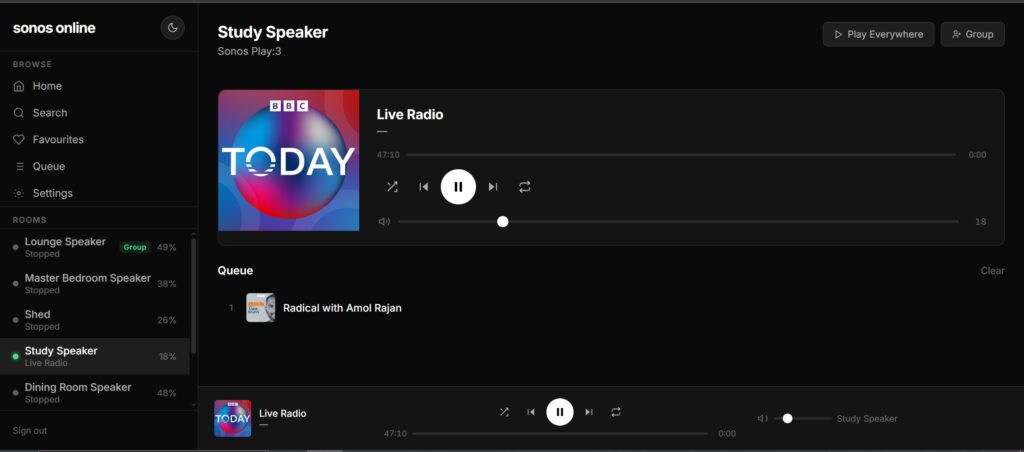The image size is (1024, 452).
Task: Select the Master Bedroom Speaker room
Action: pyautogui.click(x=95, y=283)
